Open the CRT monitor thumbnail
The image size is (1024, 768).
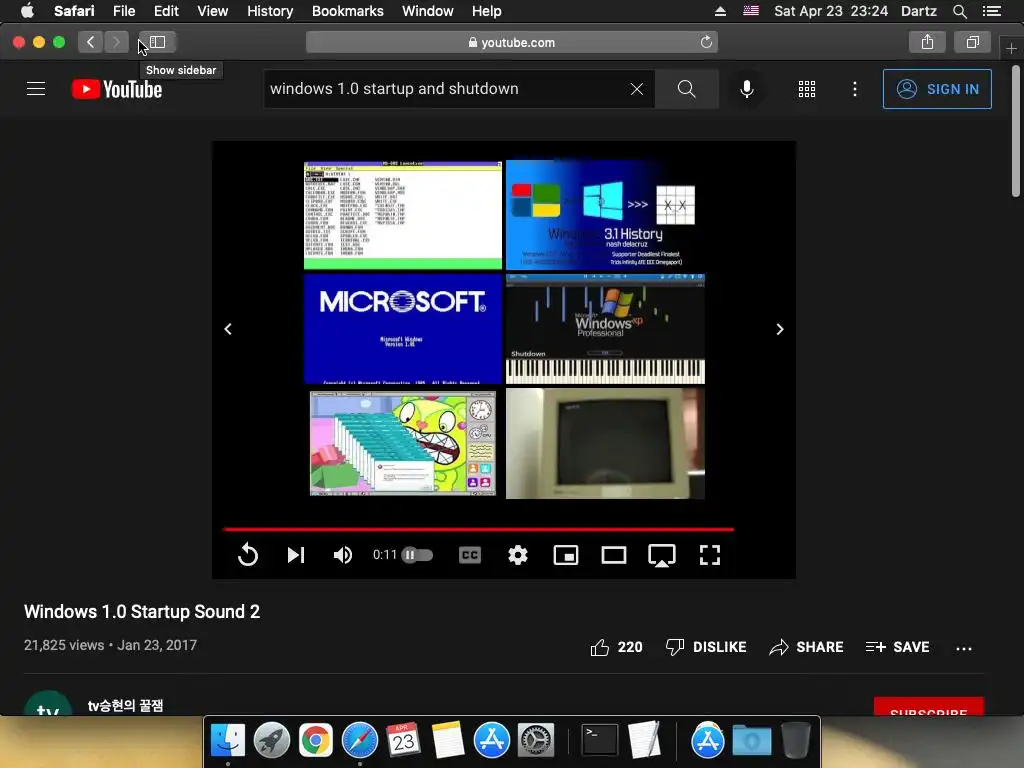click(605, 443)
